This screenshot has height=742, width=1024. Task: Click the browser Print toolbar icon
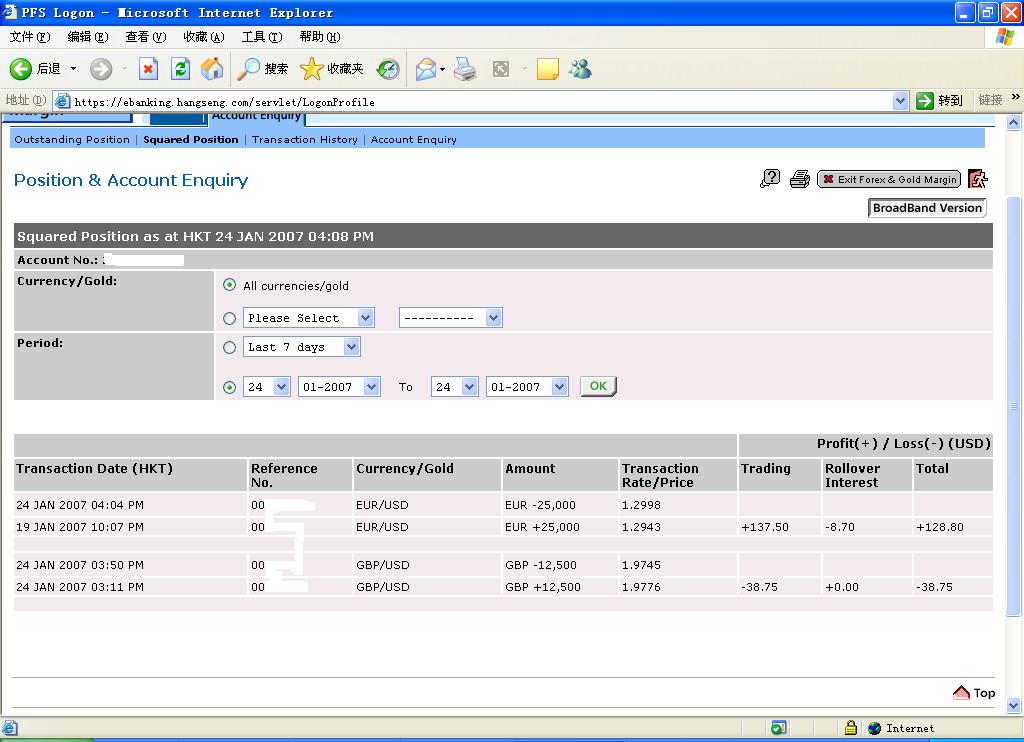click(465, 68)
